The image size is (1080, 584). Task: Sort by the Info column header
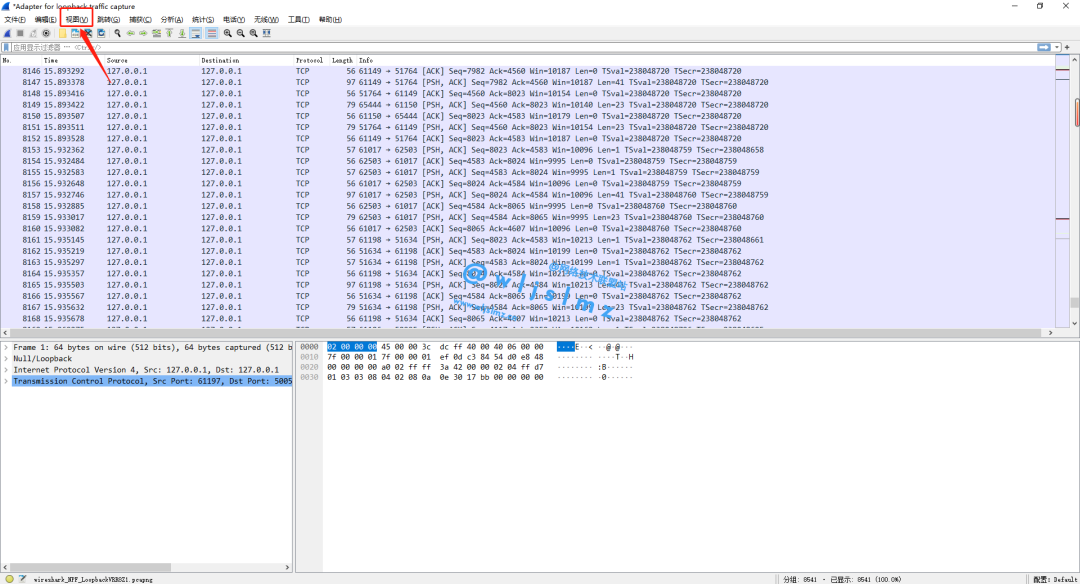click(705, 61)
